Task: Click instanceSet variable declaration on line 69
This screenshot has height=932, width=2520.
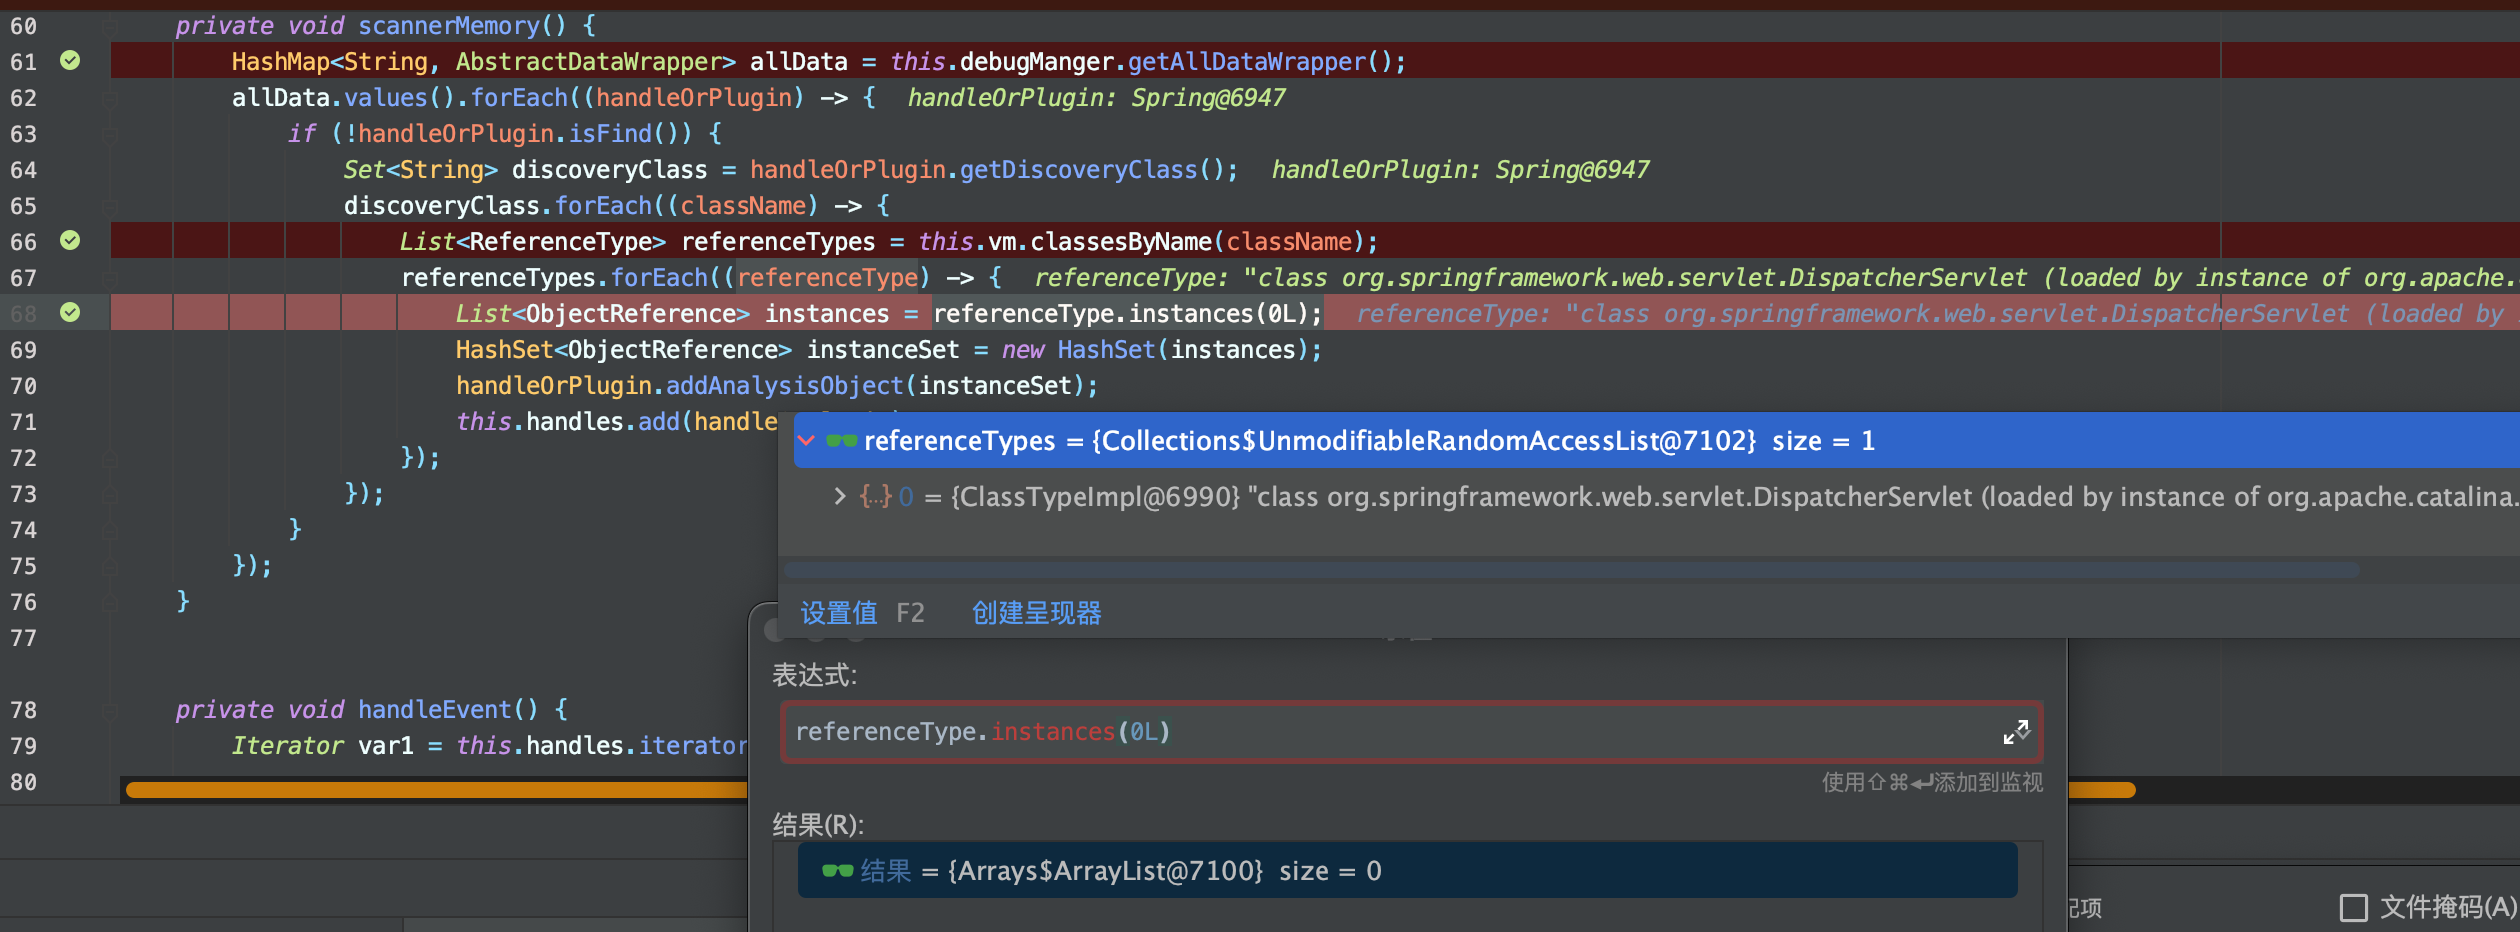Action: pos(883,350)
